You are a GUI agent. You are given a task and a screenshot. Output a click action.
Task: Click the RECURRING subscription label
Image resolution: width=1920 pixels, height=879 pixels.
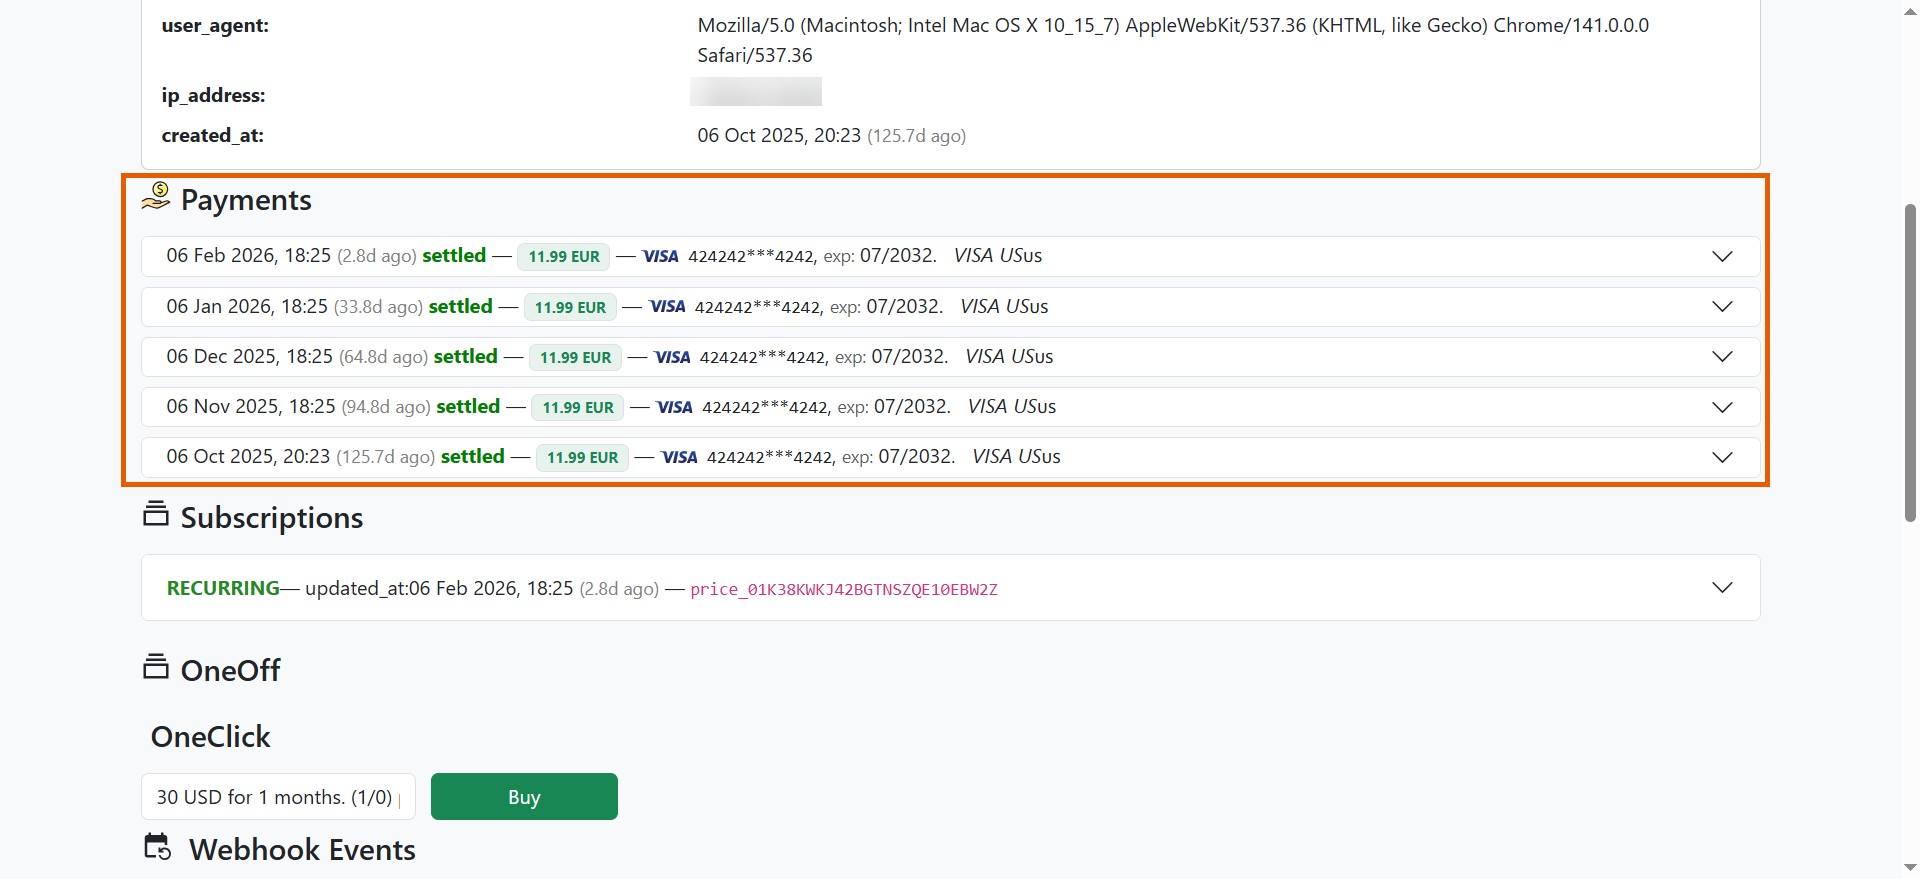223,588
